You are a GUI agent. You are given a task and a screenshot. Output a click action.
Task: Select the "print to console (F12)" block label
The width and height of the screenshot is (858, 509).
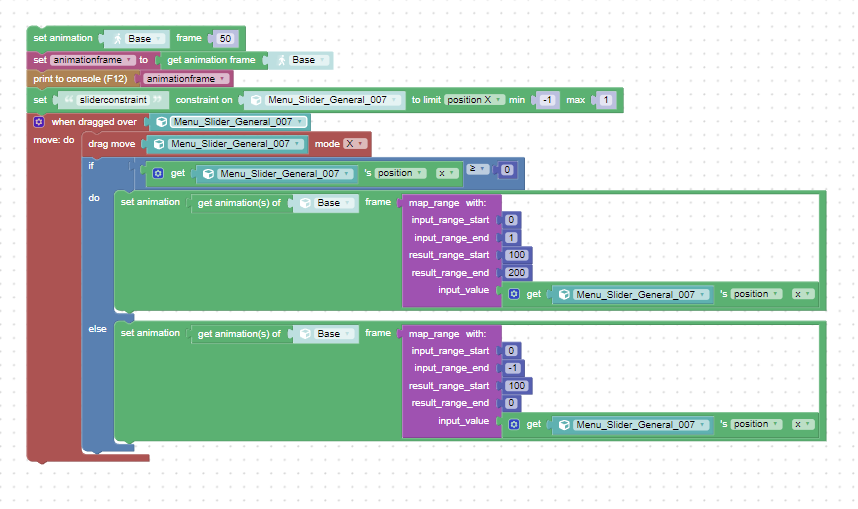click(80, 79)
